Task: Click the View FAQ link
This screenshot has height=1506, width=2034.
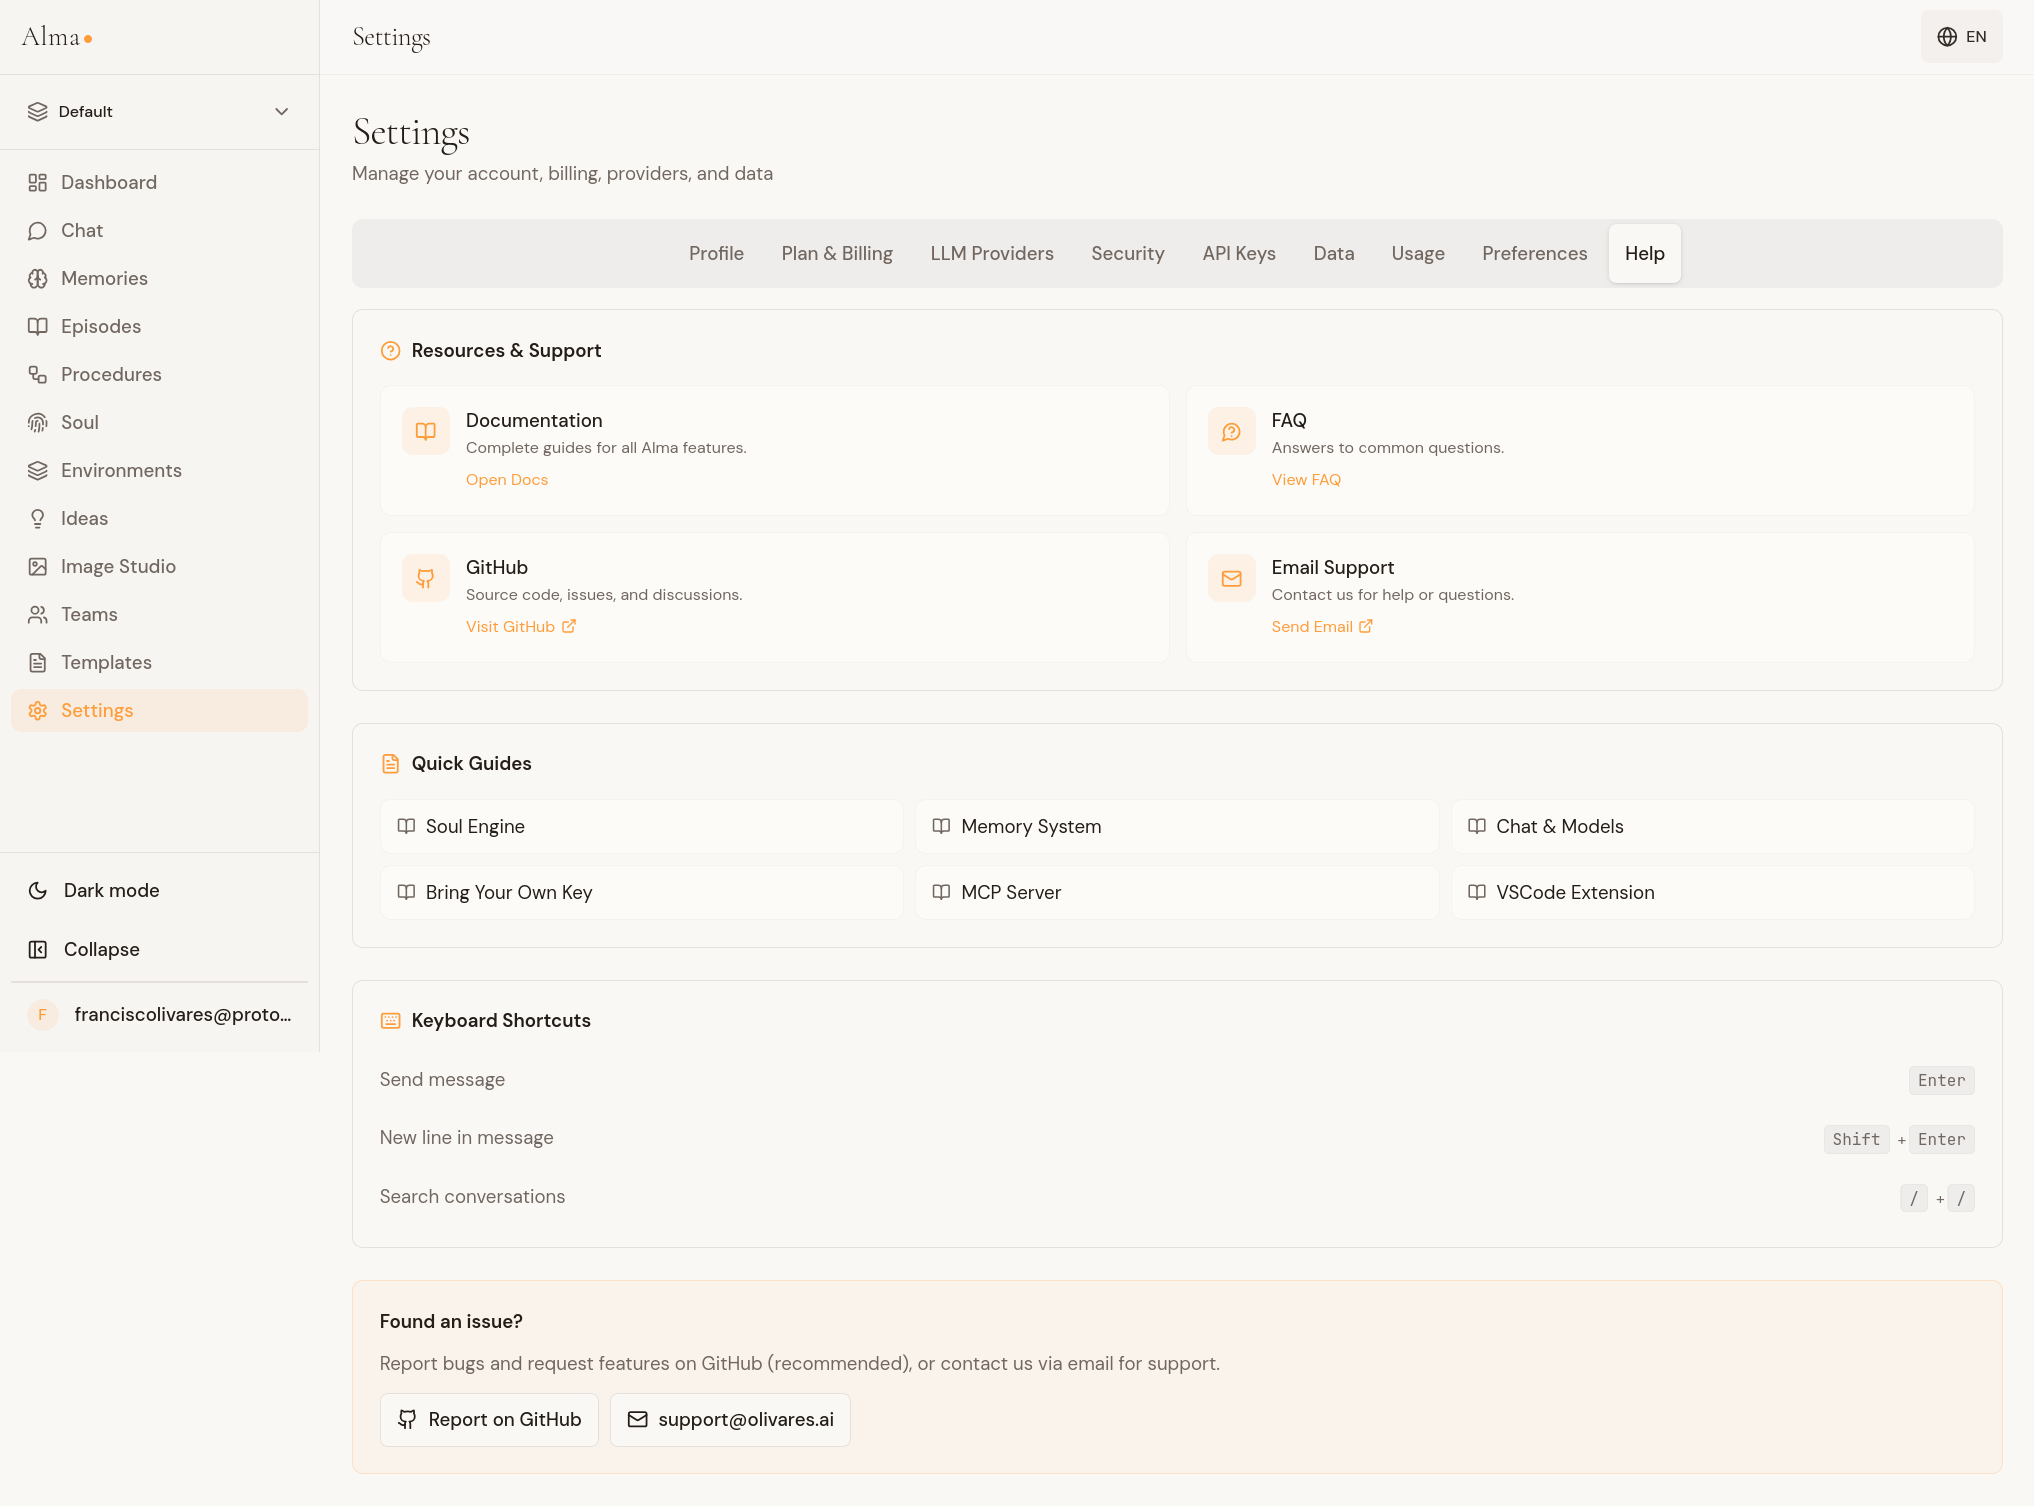Action: coord(1305,480)
